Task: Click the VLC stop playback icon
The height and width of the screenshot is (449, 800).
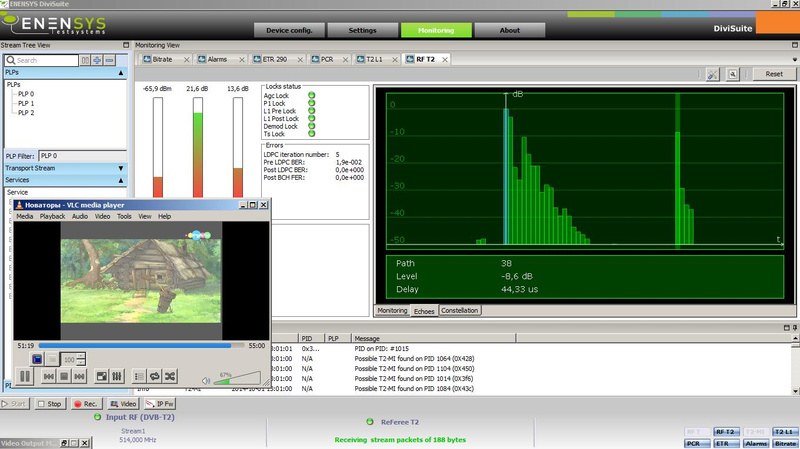Action: click(64, 376)
